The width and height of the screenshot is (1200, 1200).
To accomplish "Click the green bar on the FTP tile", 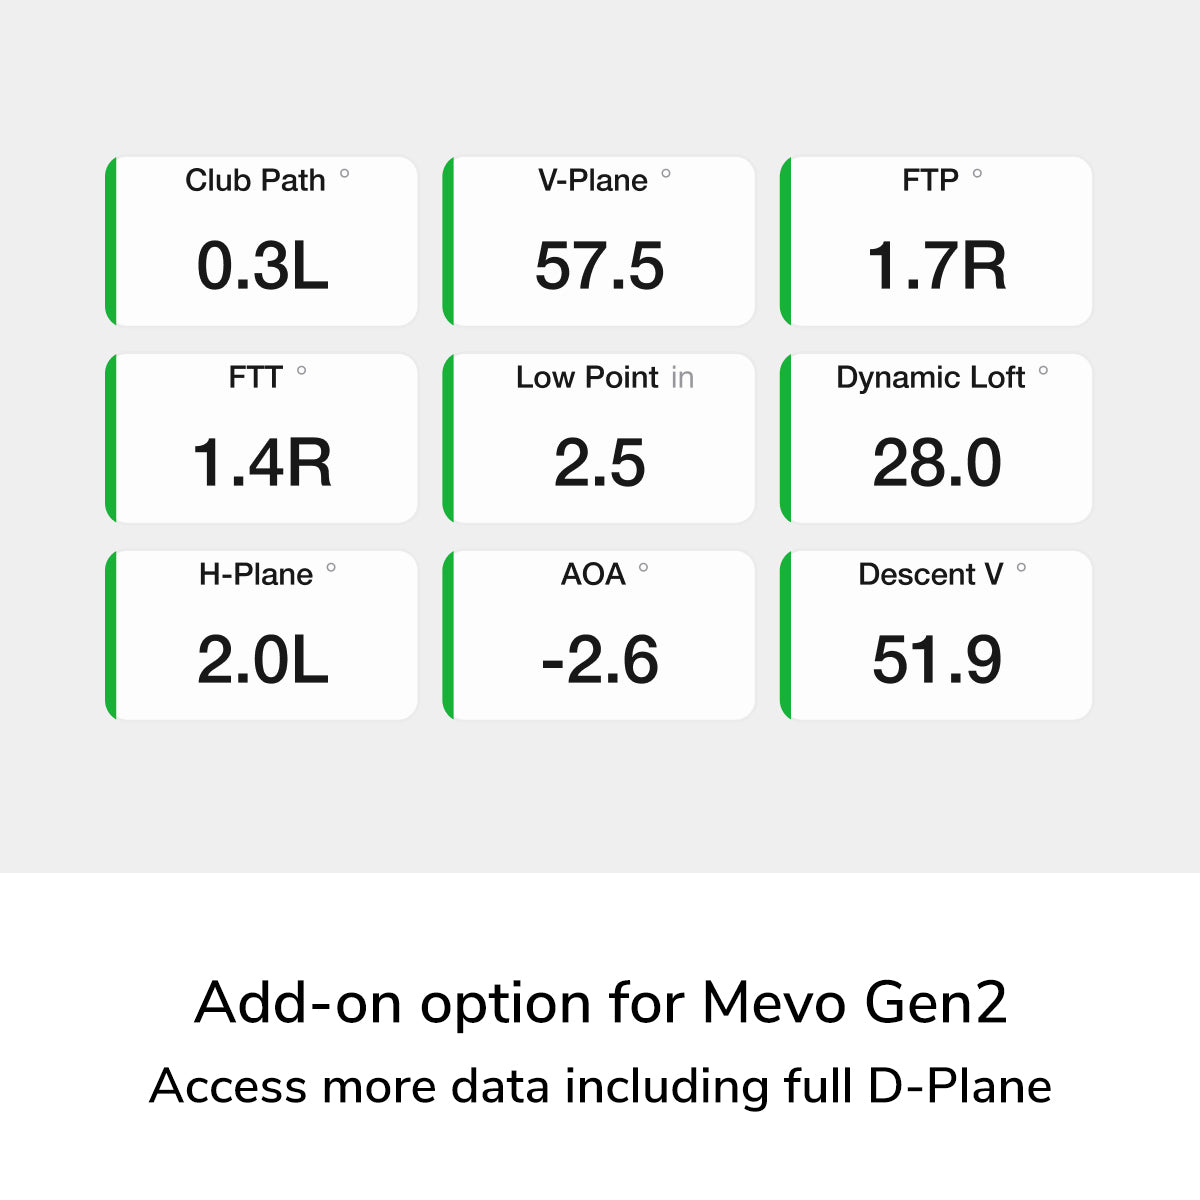I will pos(786,241).
